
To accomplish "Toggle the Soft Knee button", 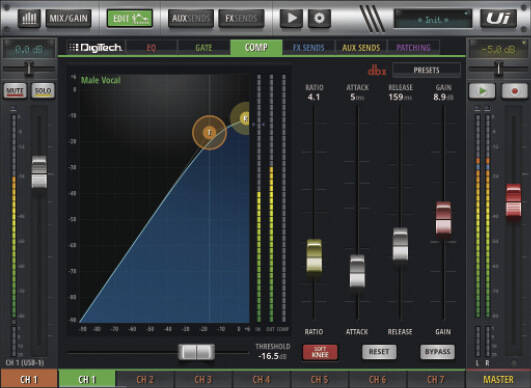I will (320, 352).
